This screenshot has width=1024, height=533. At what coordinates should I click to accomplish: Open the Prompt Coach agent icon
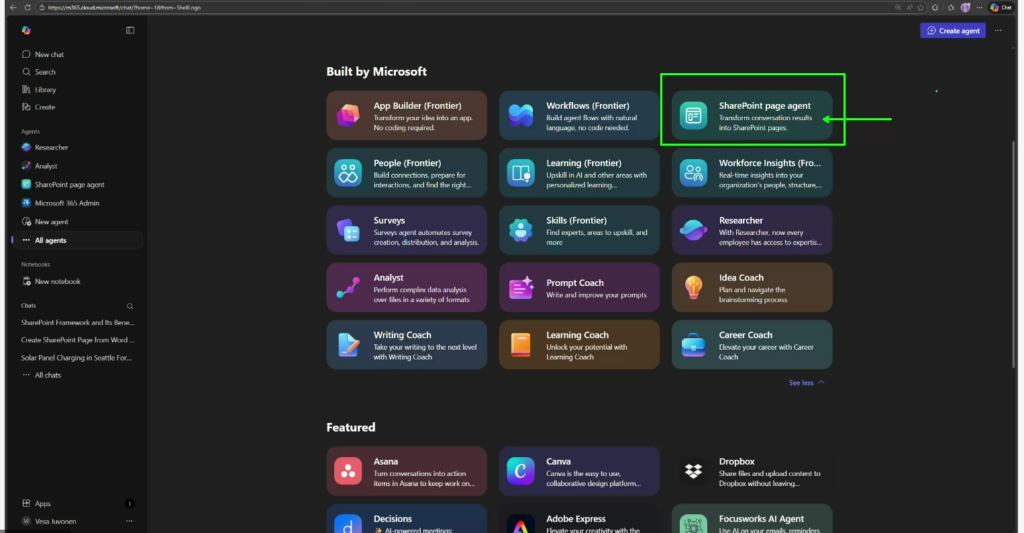(x=521, y=288)
